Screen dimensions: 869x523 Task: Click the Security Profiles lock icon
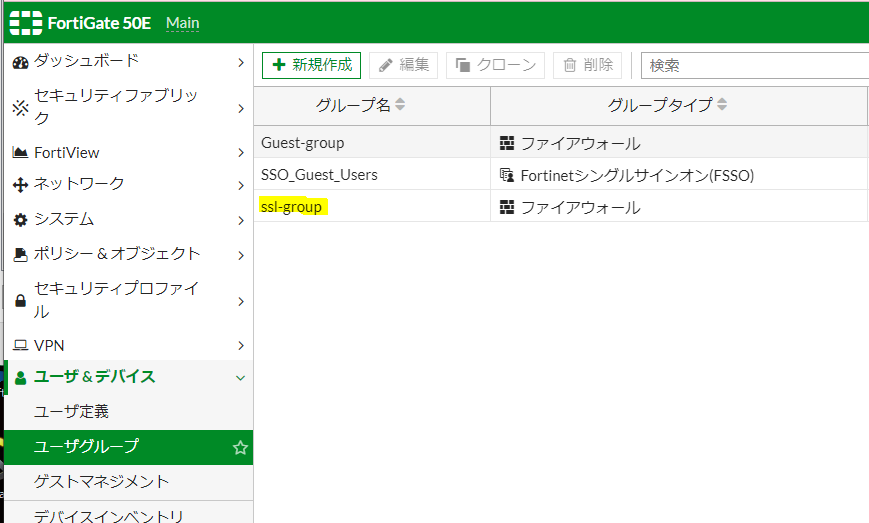point(21,301)
